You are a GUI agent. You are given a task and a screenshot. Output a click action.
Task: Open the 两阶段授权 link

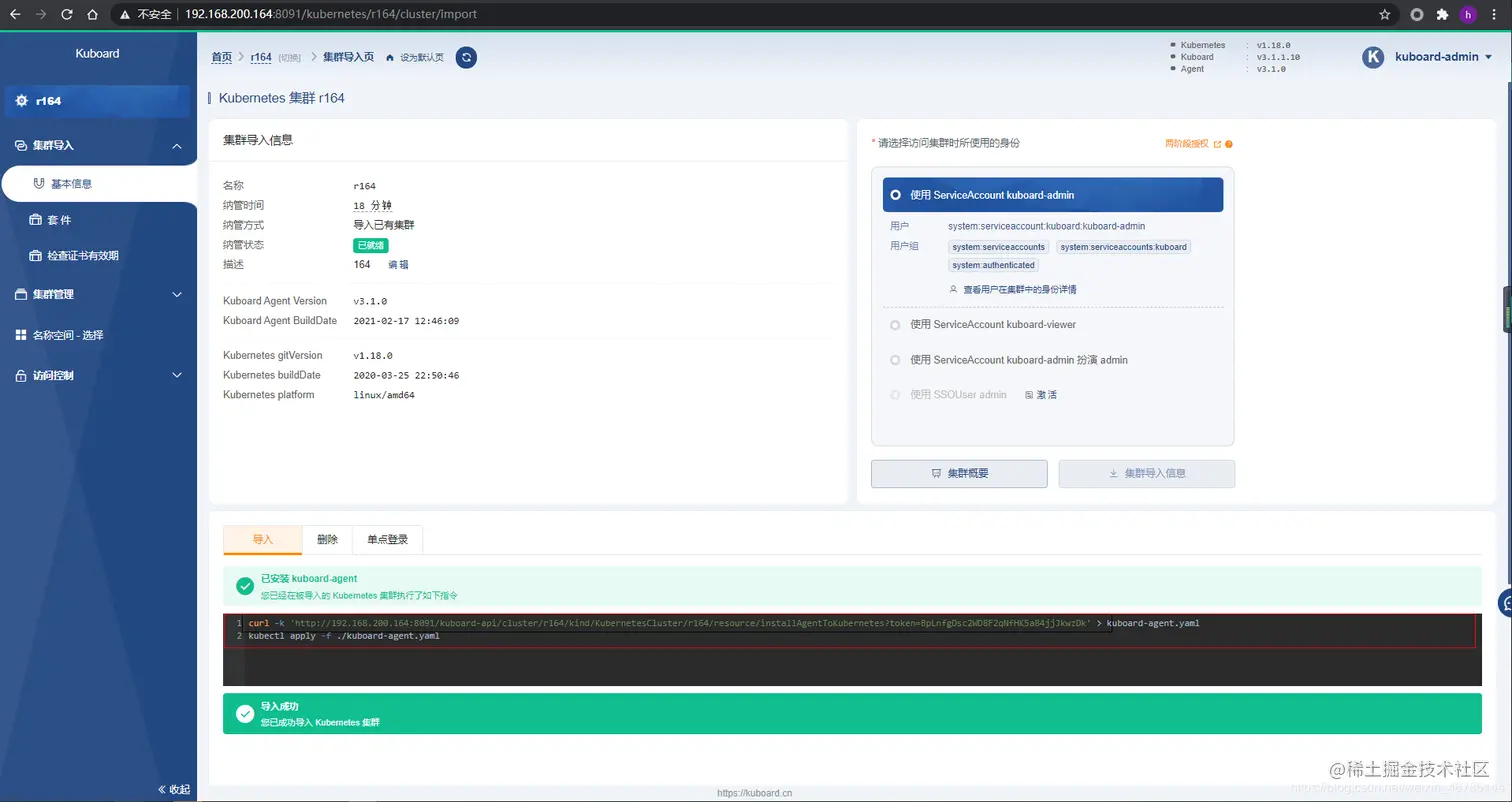click(x=1186, y=144)
